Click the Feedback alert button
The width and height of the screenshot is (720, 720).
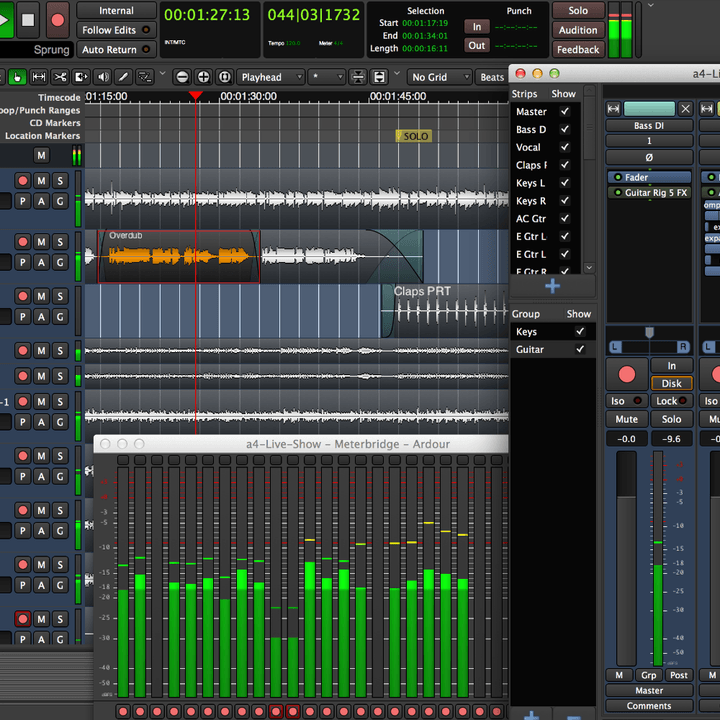tap(578, 50)
